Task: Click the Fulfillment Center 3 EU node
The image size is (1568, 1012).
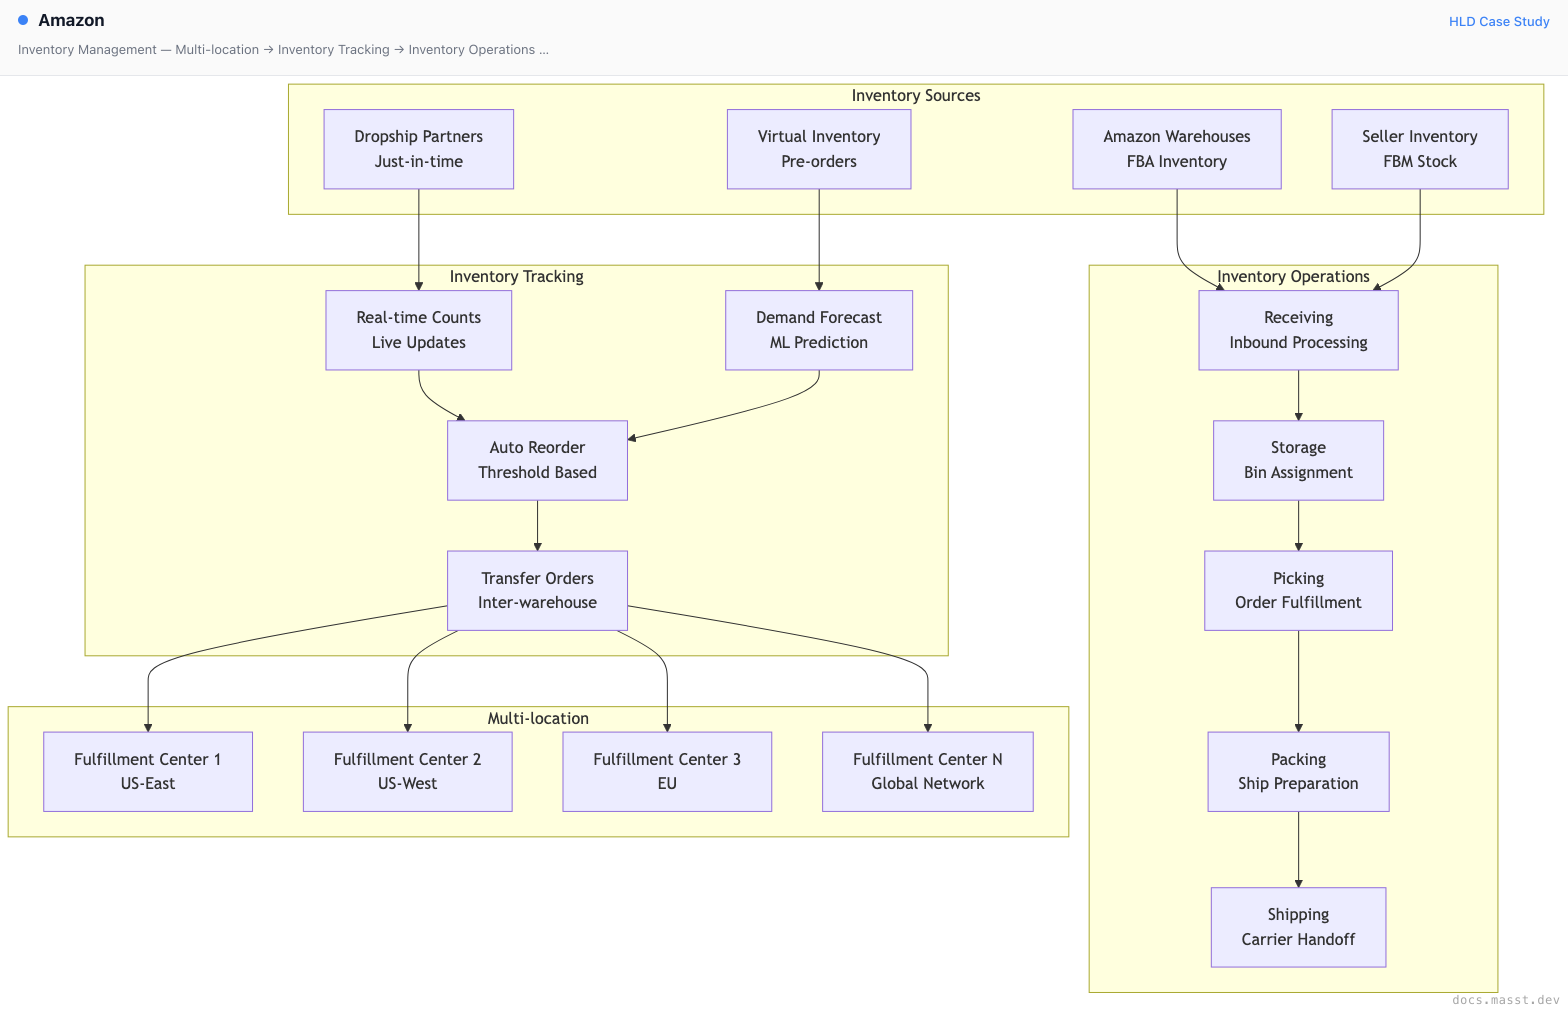Action: pyautogui.click(x=667, y=771)
